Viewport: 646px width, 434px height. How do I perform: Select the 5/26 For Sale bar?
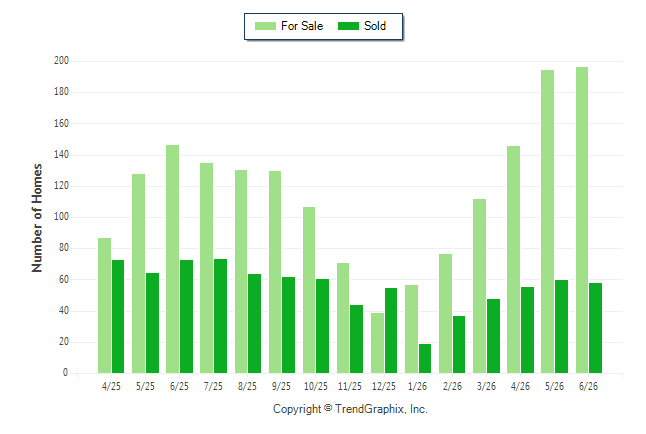[548, 222]
